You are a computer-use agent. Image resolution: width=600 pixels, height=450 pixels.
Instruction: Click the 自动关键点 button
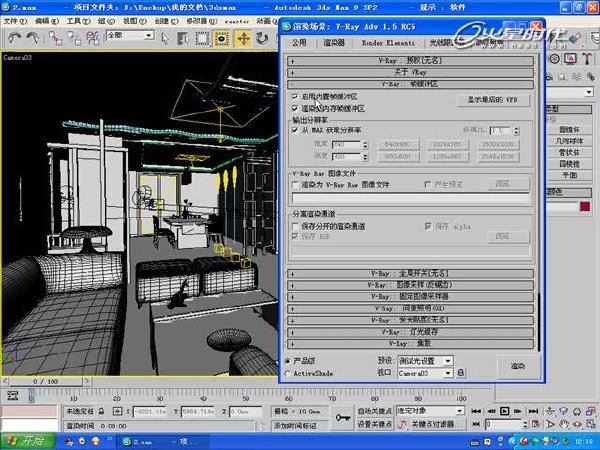(374, 411)
